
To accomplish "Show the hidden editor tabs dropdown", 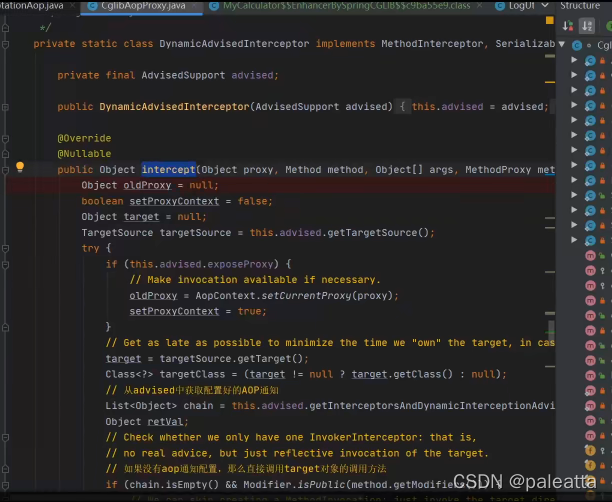I will click(x=545, y=6).
